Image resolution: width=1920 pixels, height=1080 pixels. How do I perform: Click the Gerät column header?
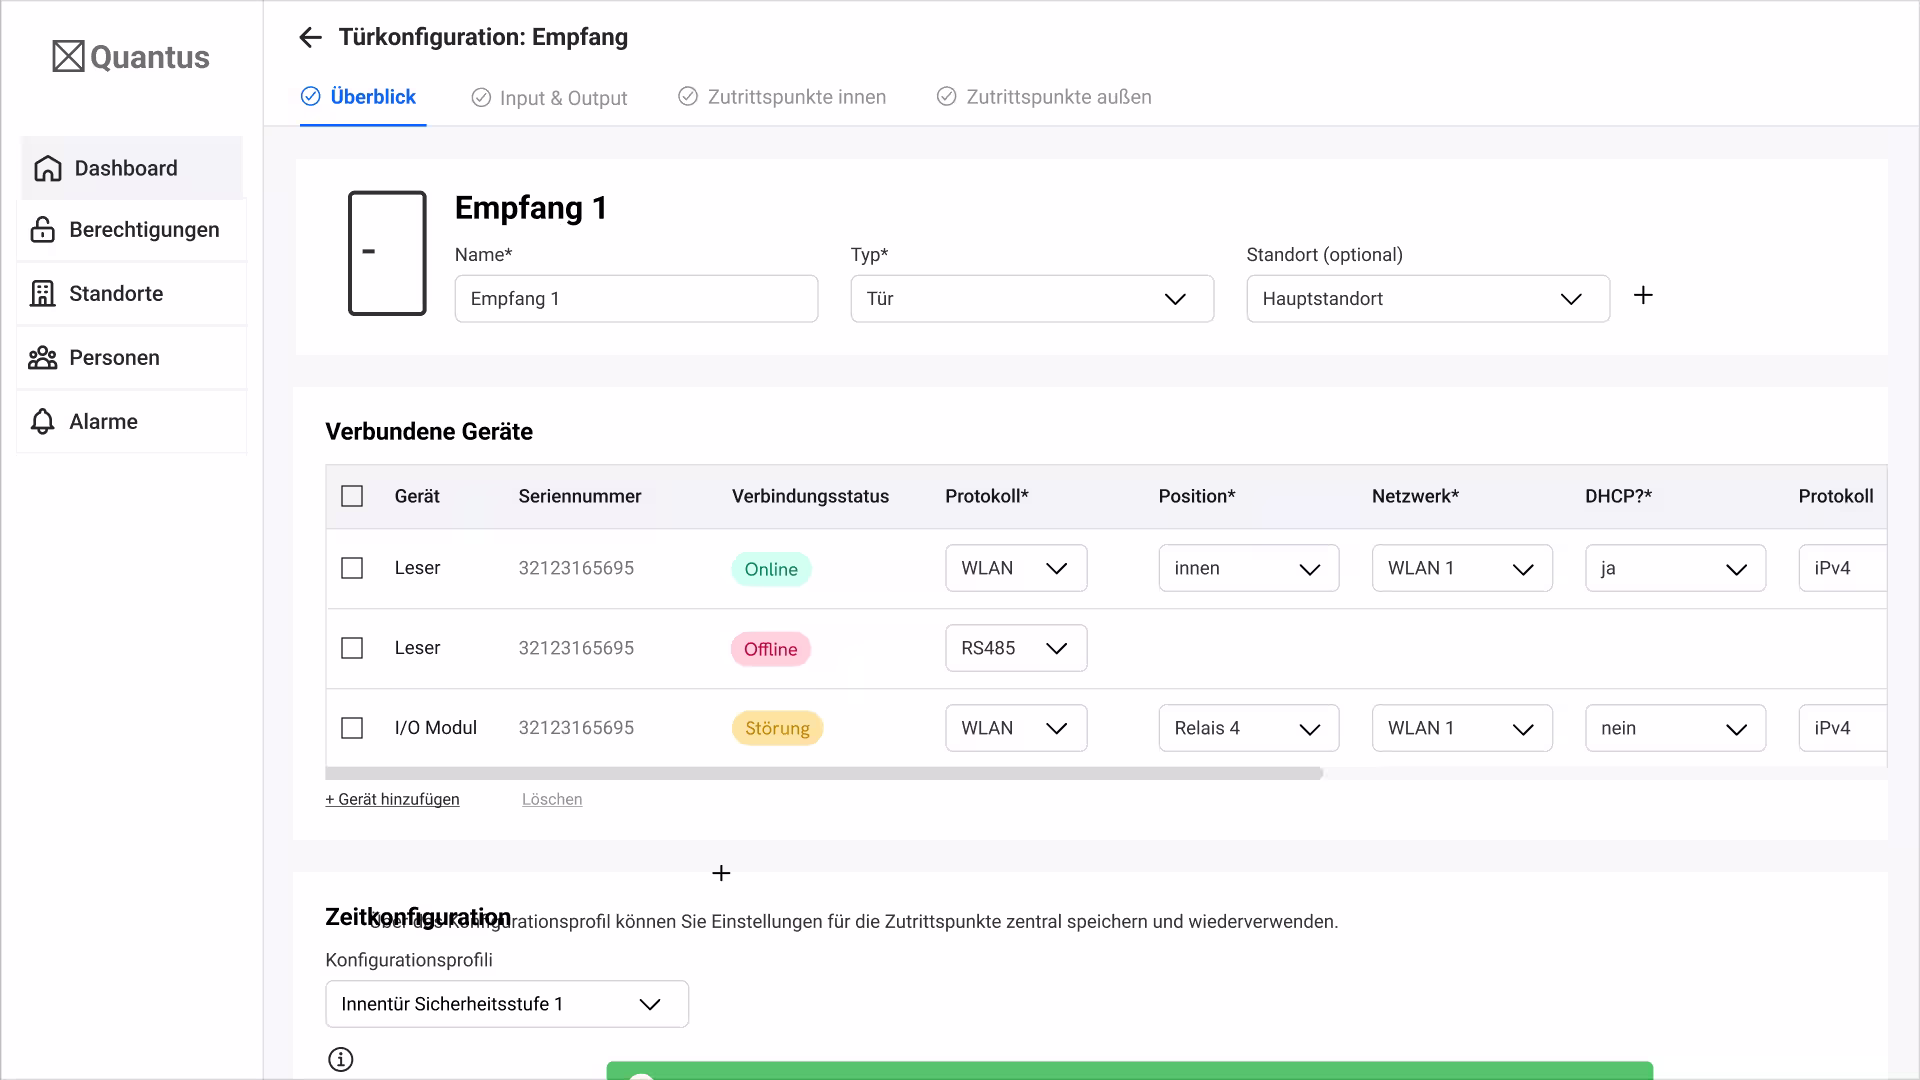coord(417,496)
